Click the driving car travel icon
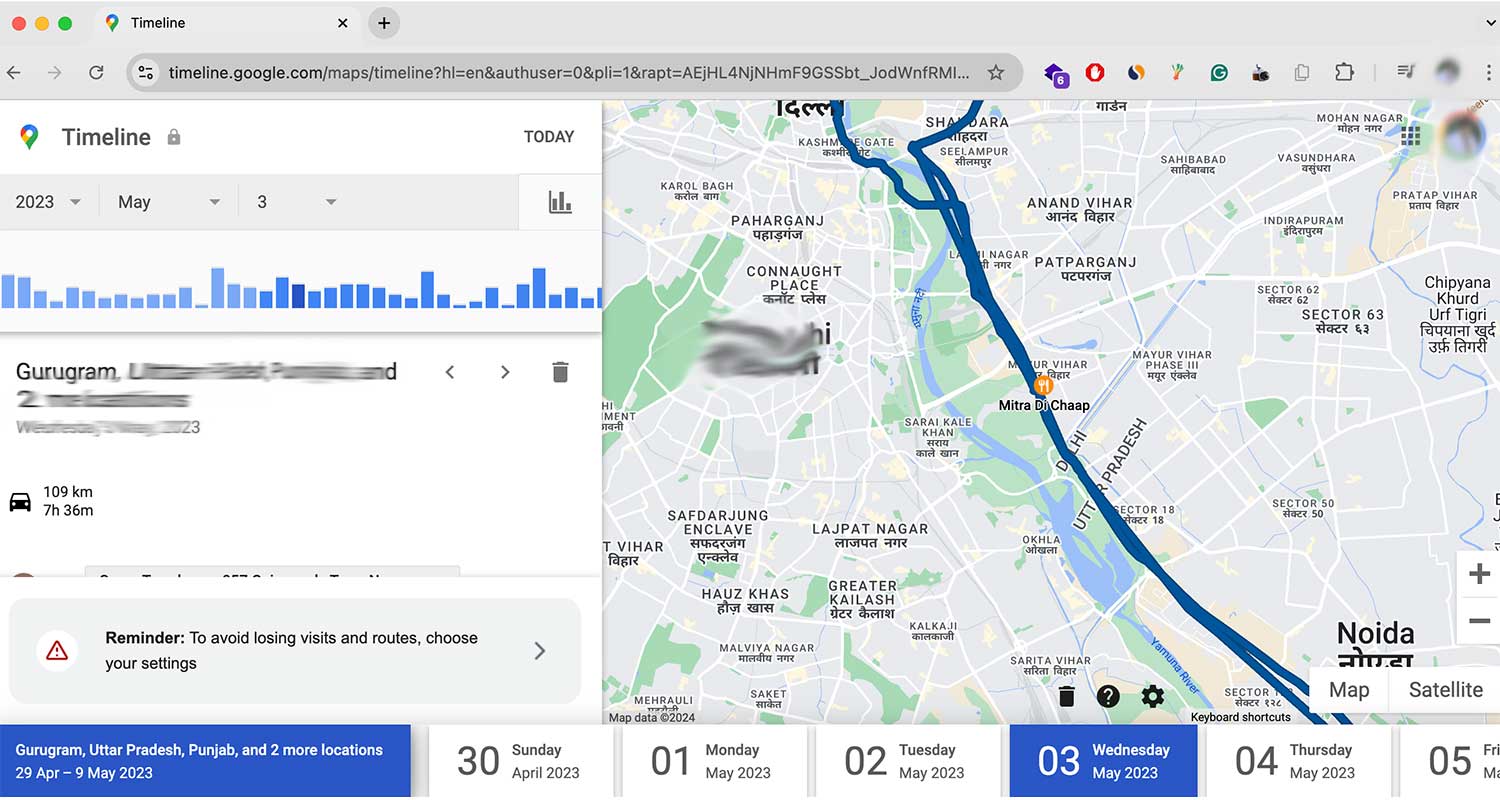Viewport: 1500px width, 800px height. click(x=18, y=500)
